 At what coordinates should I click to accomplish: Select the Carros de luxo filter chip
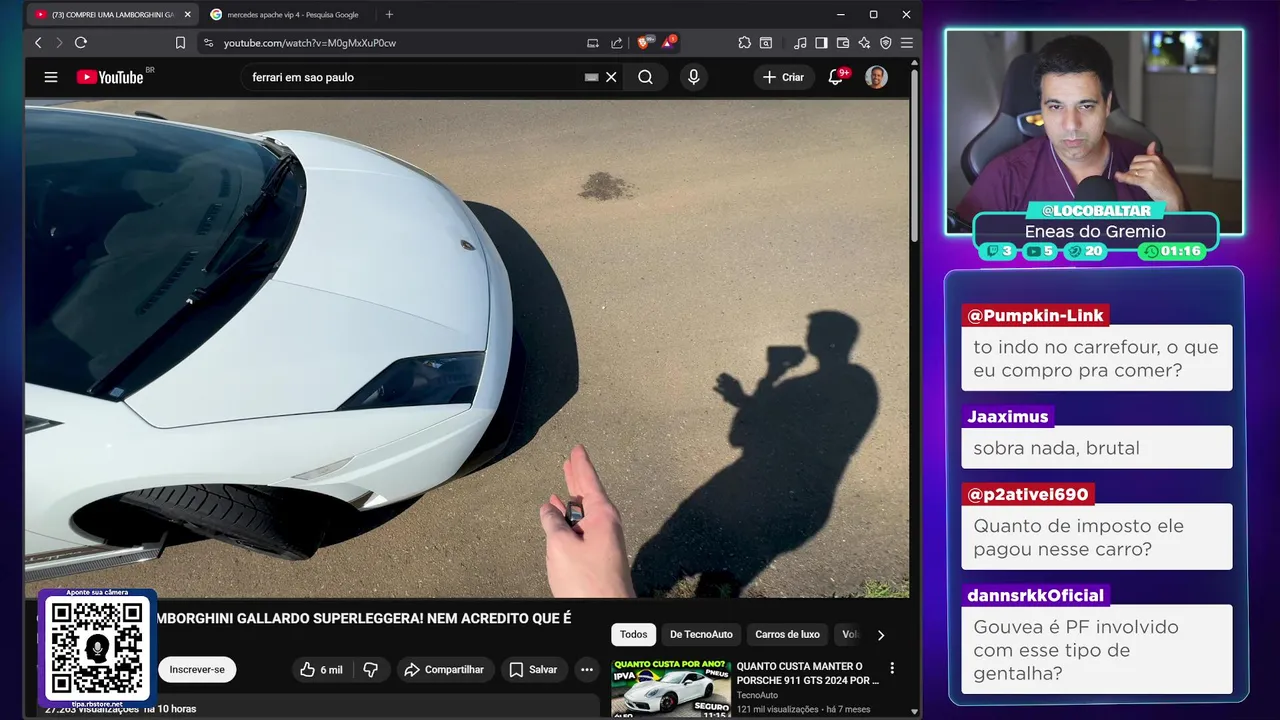coord(787,634)
